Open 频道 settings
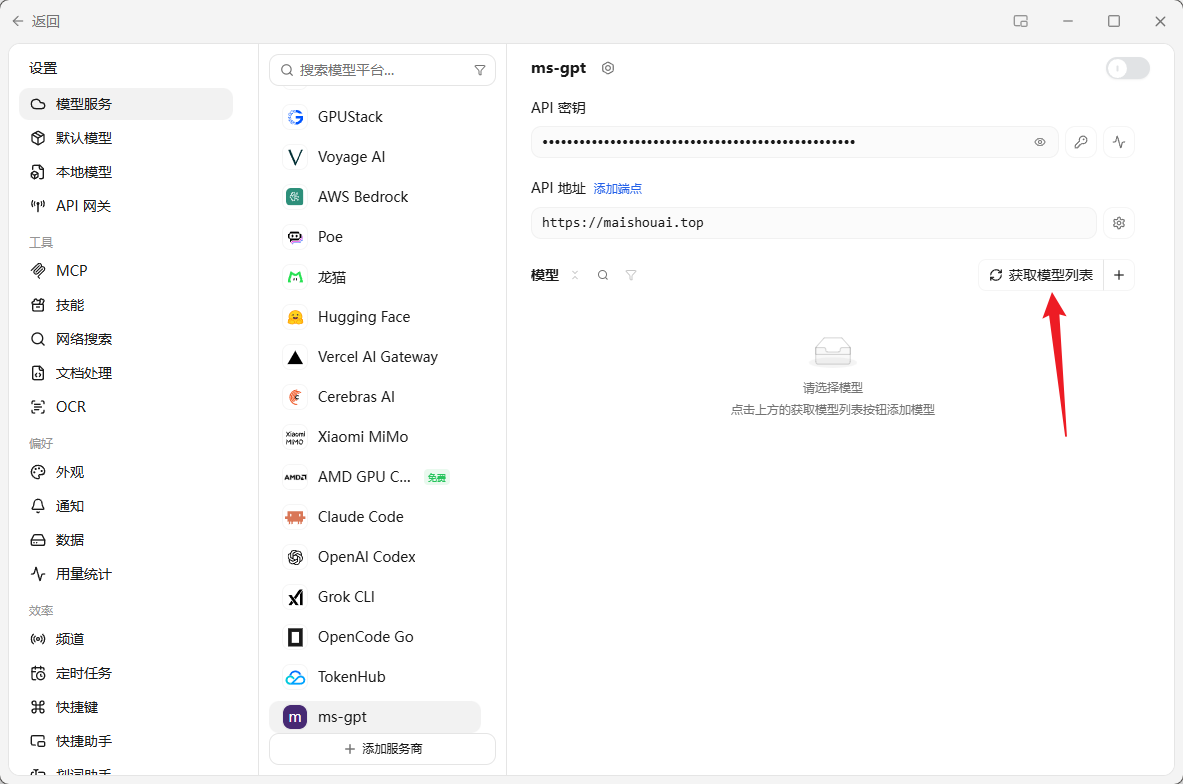This screenshot has height=784, width=1183. [x=126, y=639]
